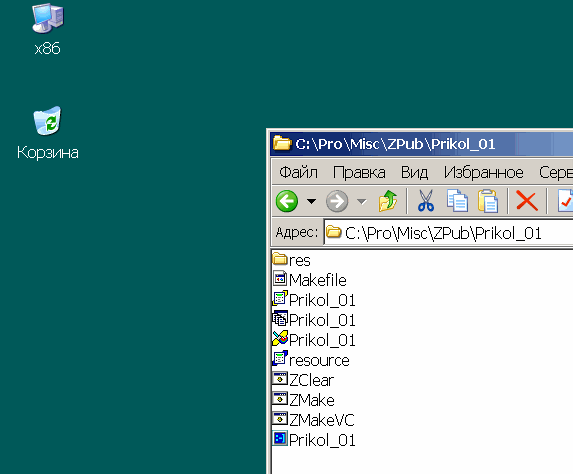Select the resource file icon
Image resolution: width=573 pixels, height=474 pixels.
[280, 359]
